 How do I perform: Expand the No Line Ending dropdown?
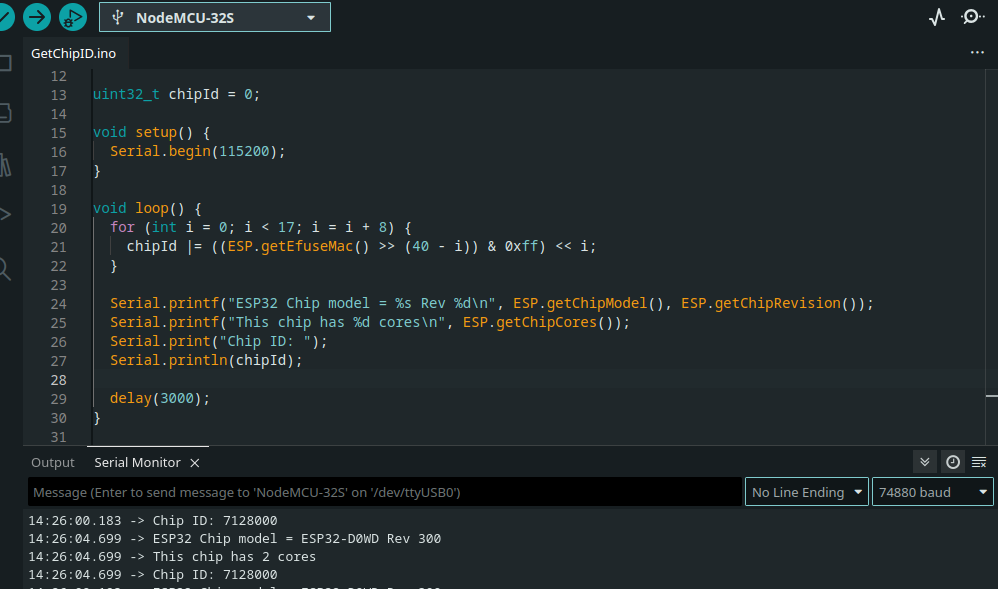[807, 492]
